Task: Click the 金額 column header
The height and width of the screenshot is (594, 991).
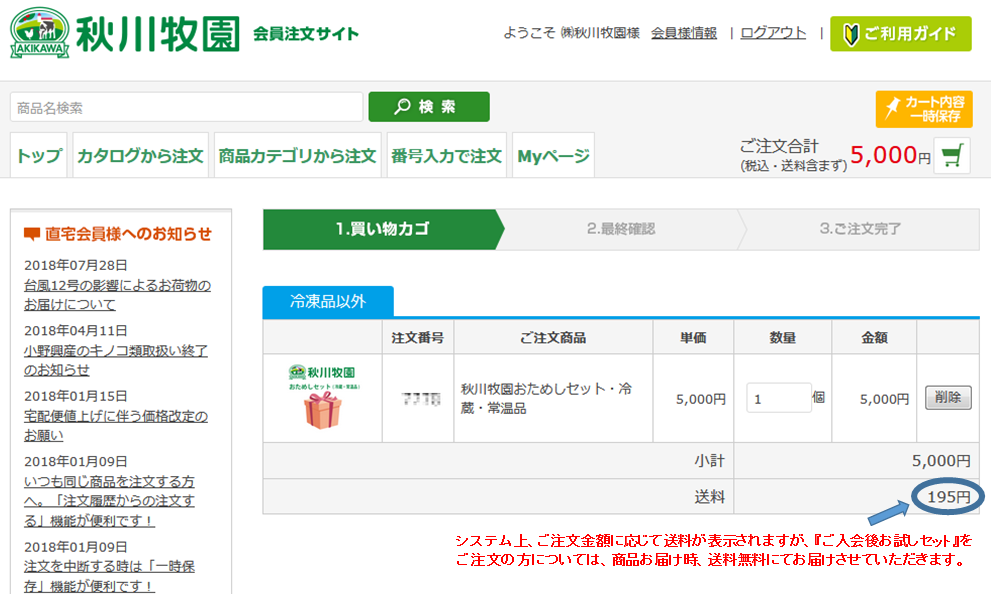Action: pyautogui.click(x=874, y=338)
